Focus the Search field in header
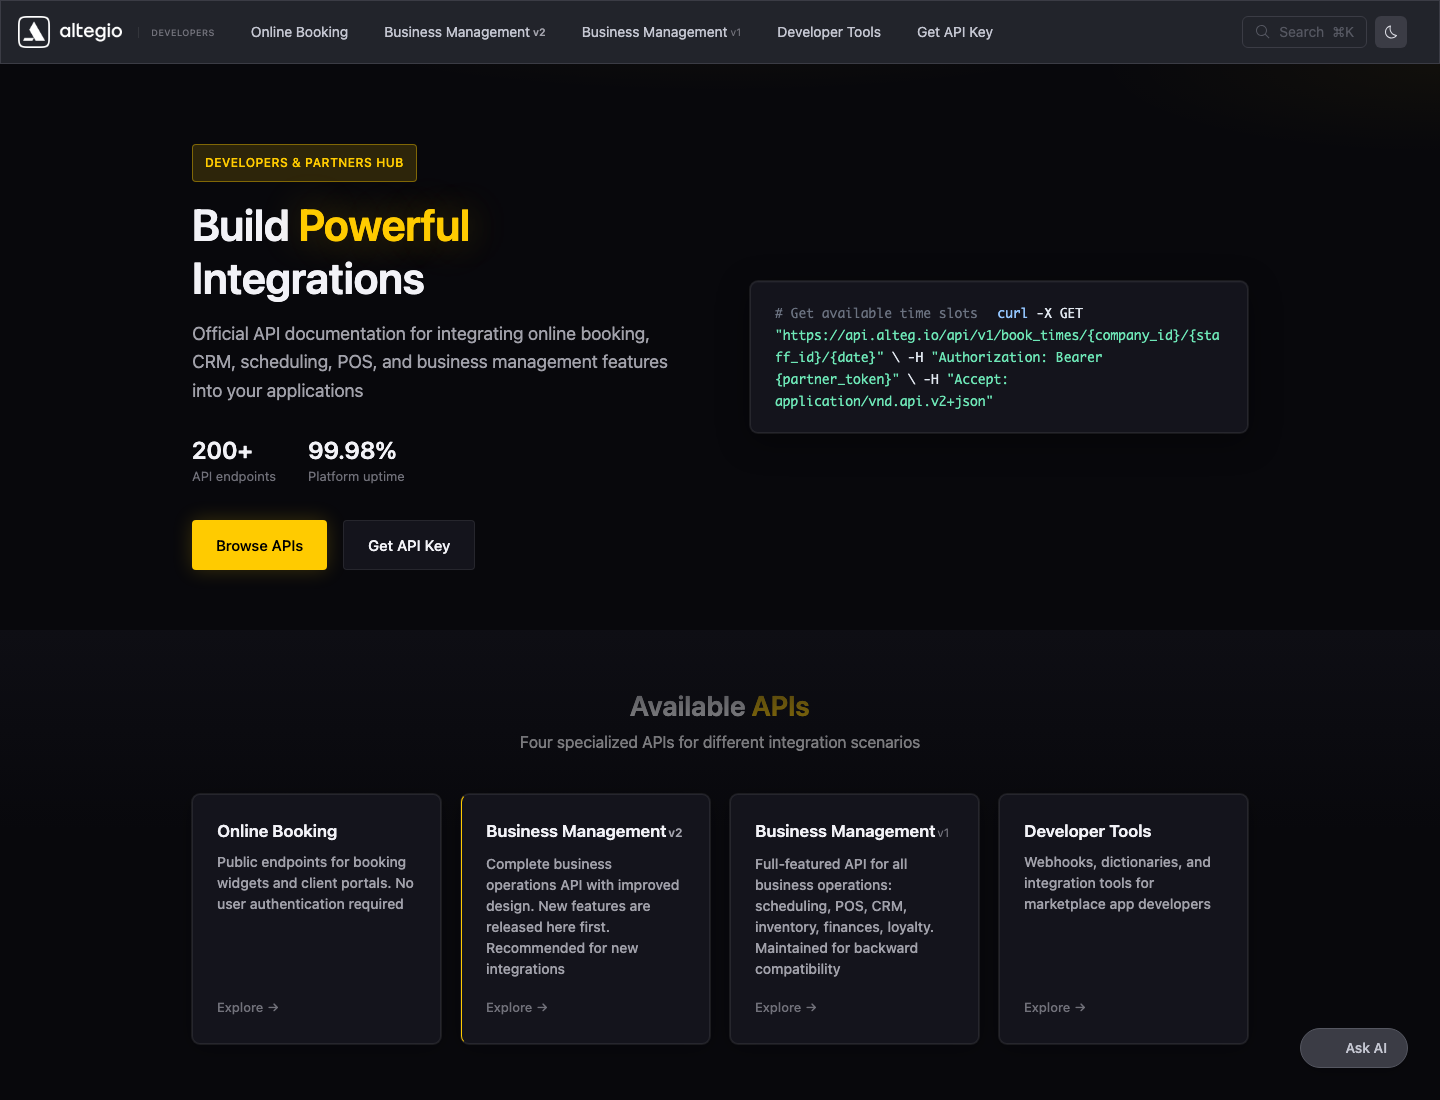Image resolution: width=1440 pixels, height=1100 pixels. pos(1304,32)
